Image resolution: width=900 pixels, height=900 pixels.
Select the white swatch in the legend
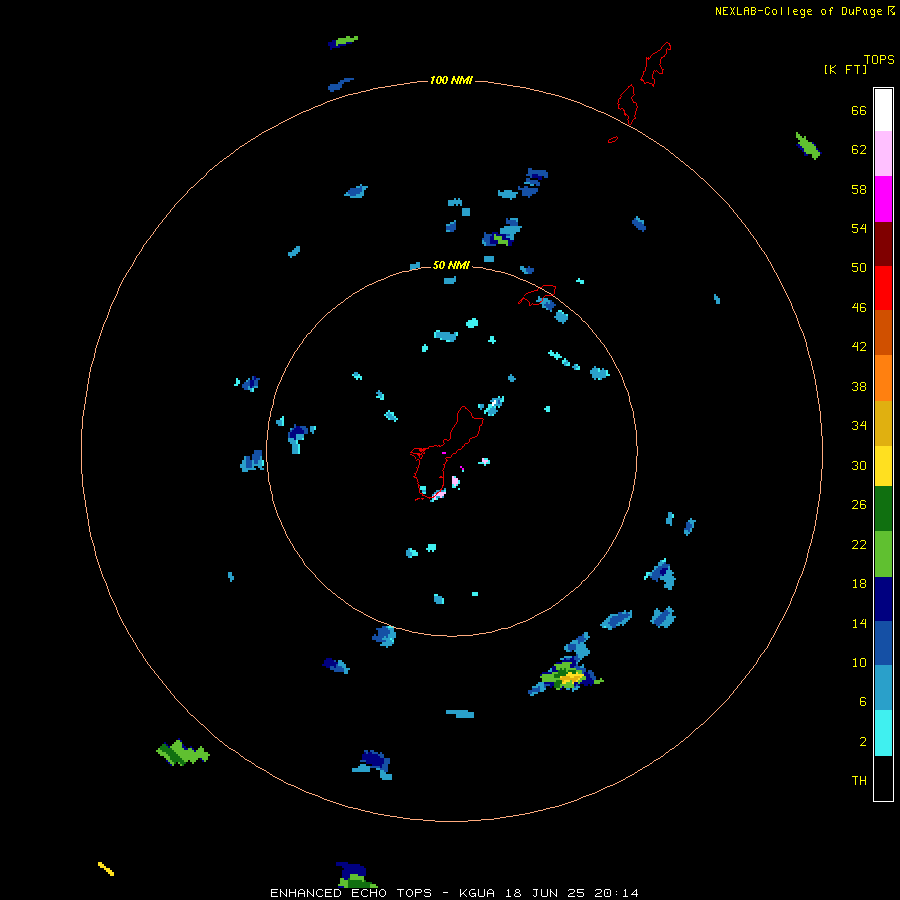(x=883, y=110)
